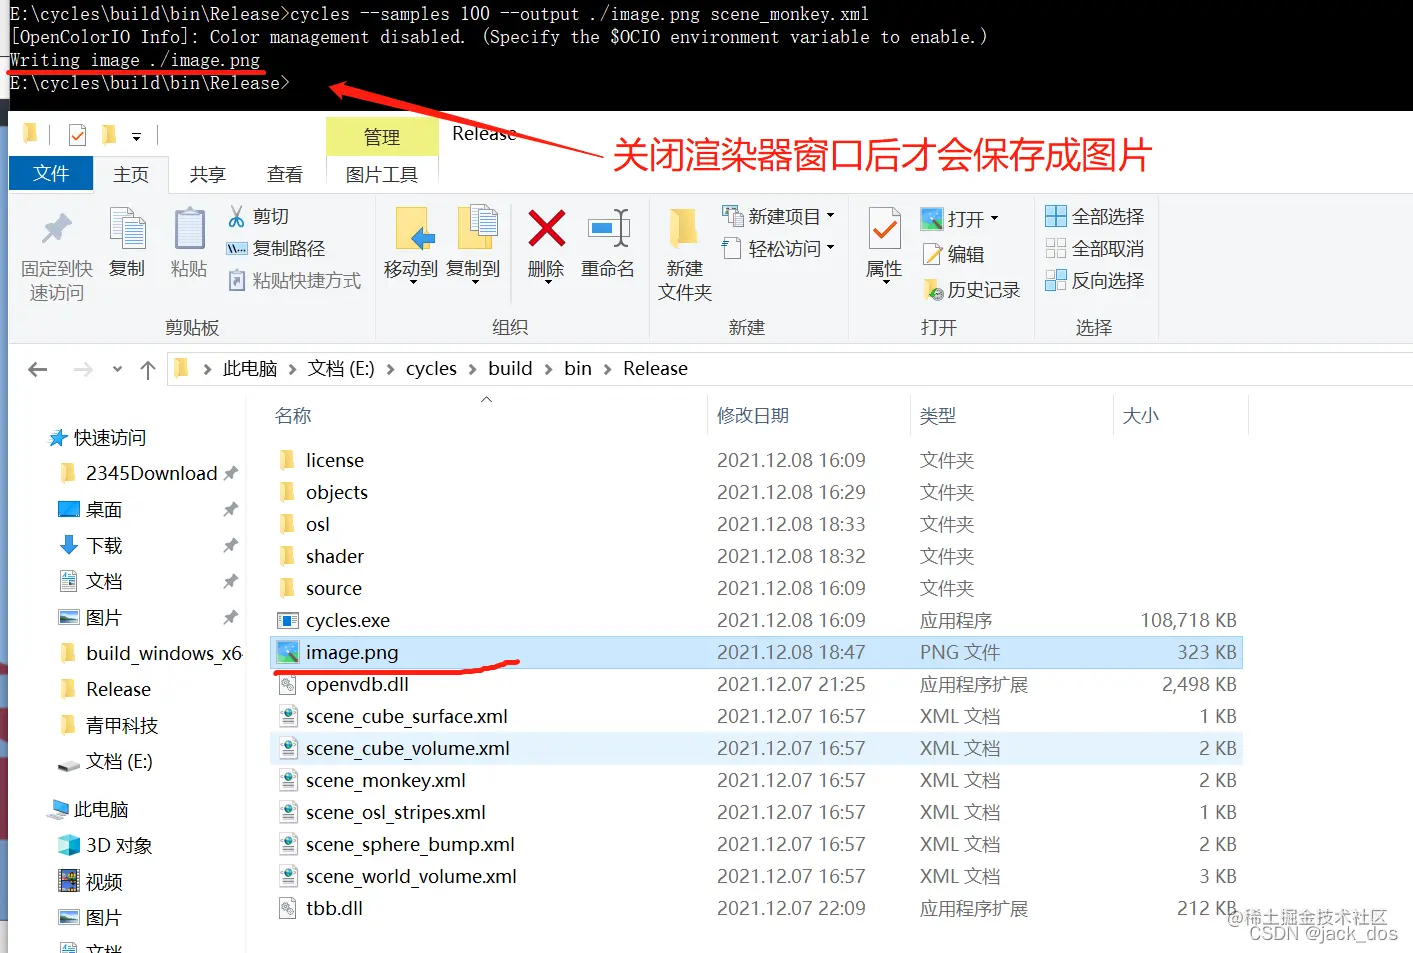Sort by the Name column header
Screen dimensions: 1413x953
293,415
